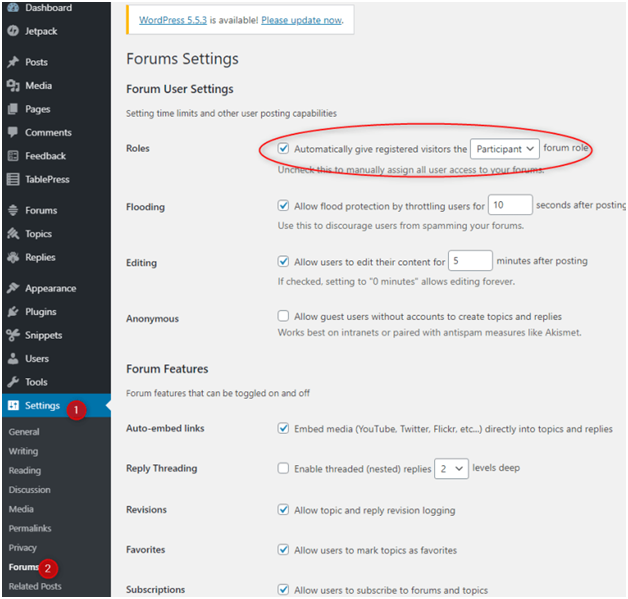The width and height of the screenshot is (628, 599).
Task: Click the Plugins plug icon
Action: [x=13, y=312]
